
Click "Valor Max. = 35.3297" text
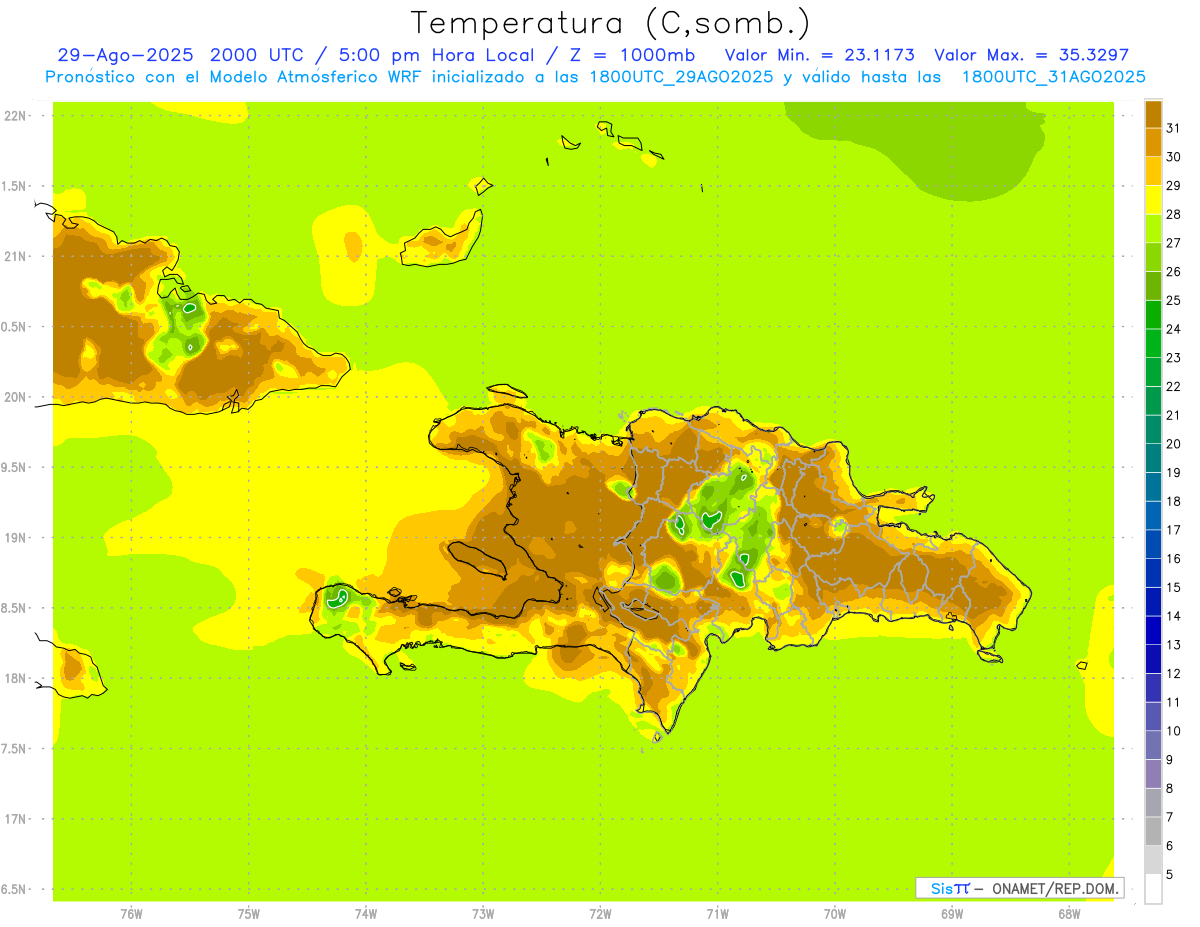1031,55
